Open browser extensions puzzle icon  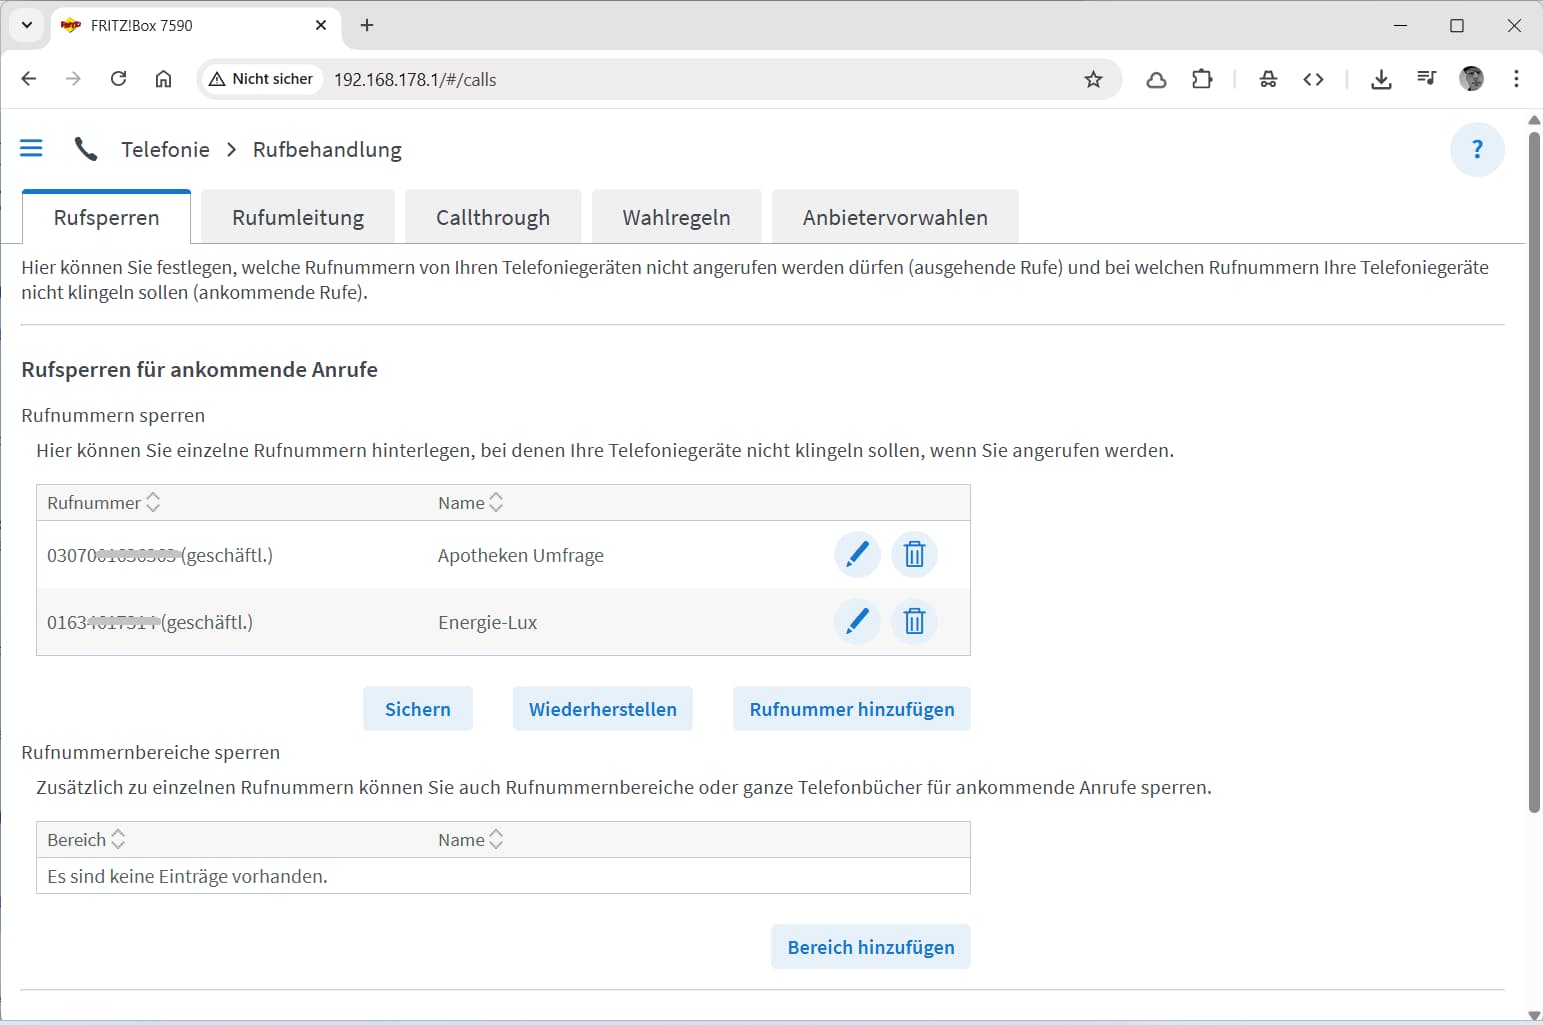pos(1202,80)
